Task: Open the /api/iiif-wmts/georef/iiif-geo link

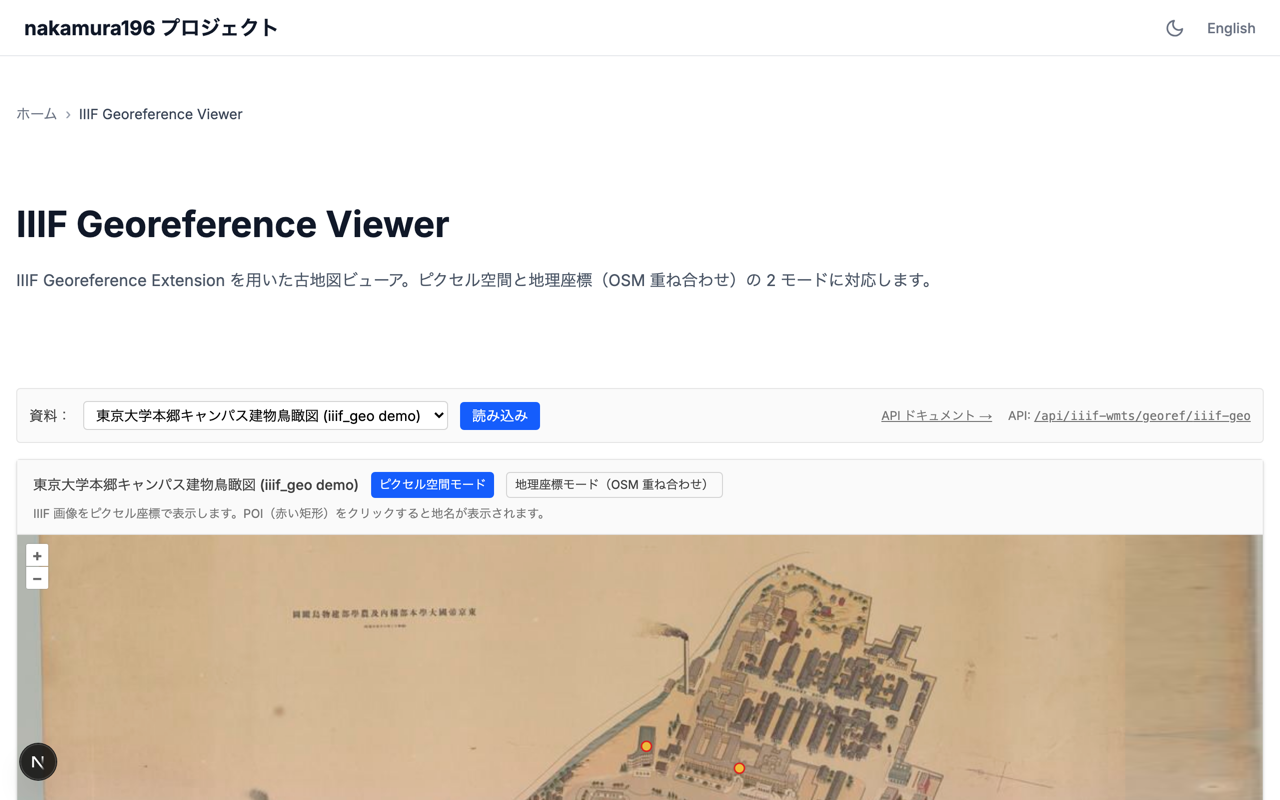Action: coord(1142,416)
